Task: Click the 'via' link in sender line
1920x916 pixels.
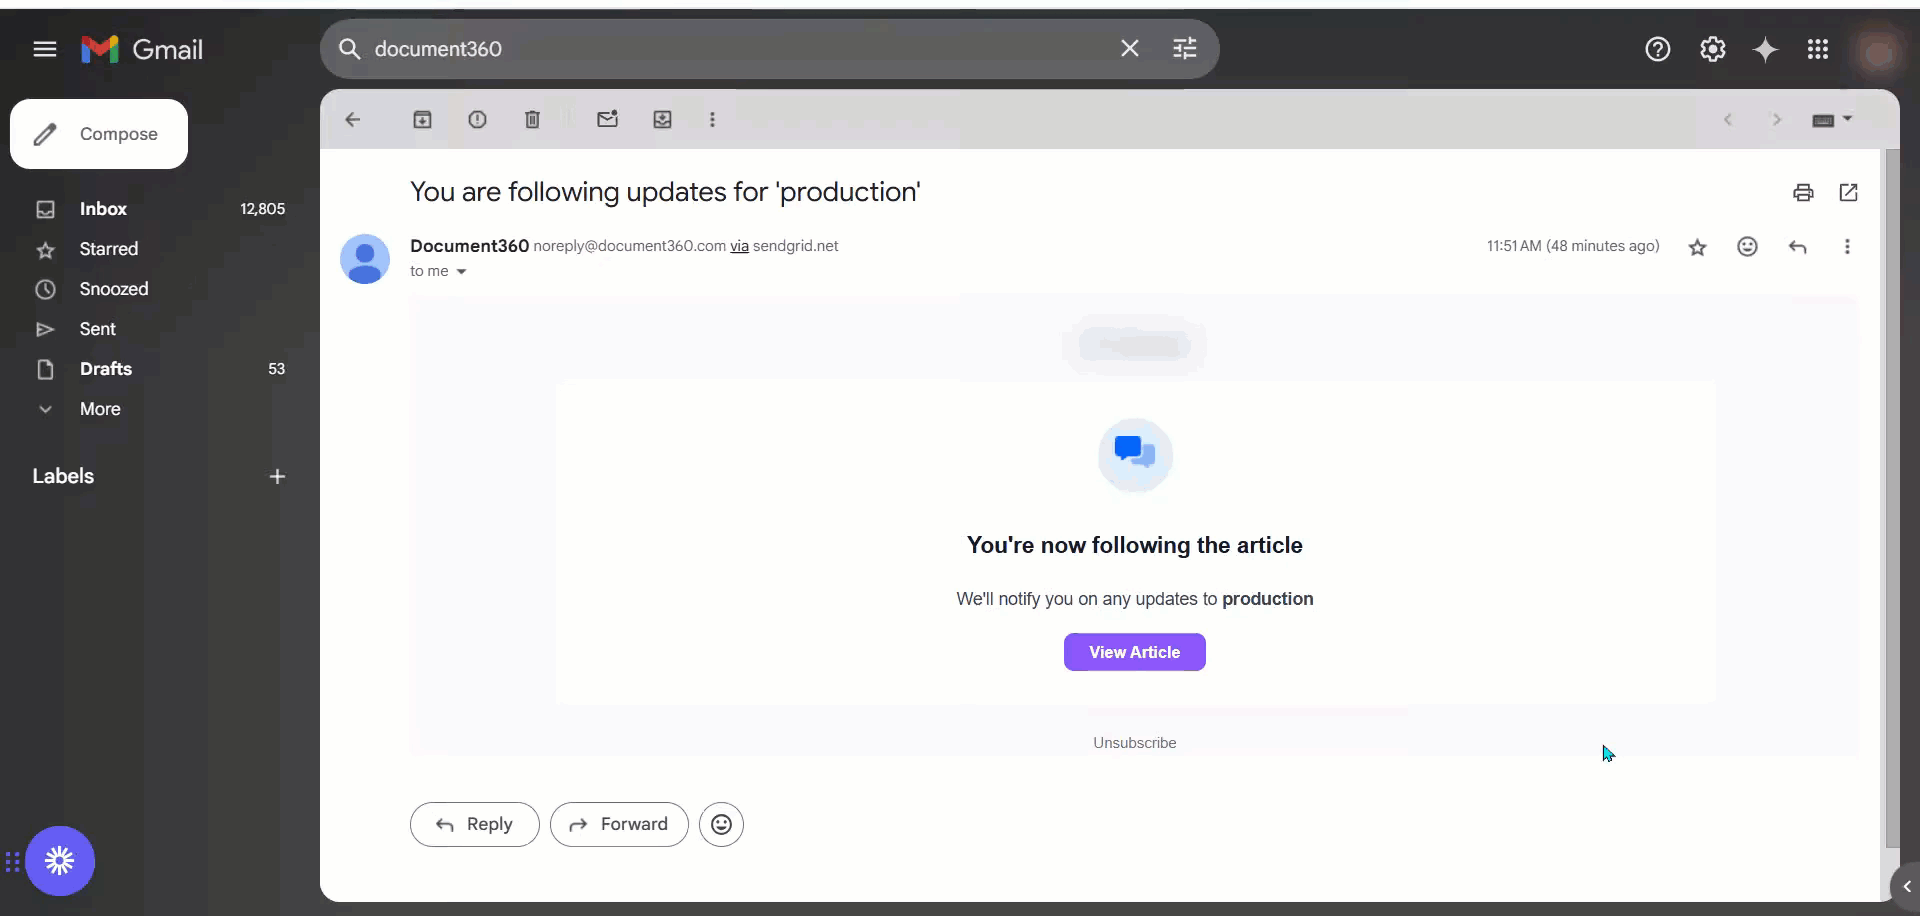Action: (x=739, y=247)
